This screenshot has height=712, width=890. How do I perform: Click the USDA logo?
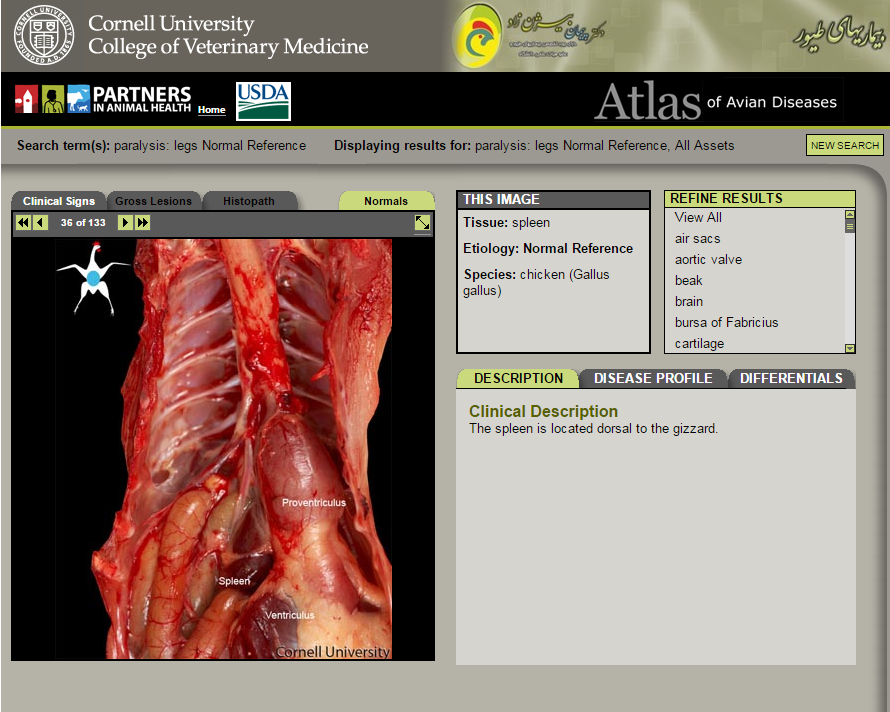[x=263, y=101]
